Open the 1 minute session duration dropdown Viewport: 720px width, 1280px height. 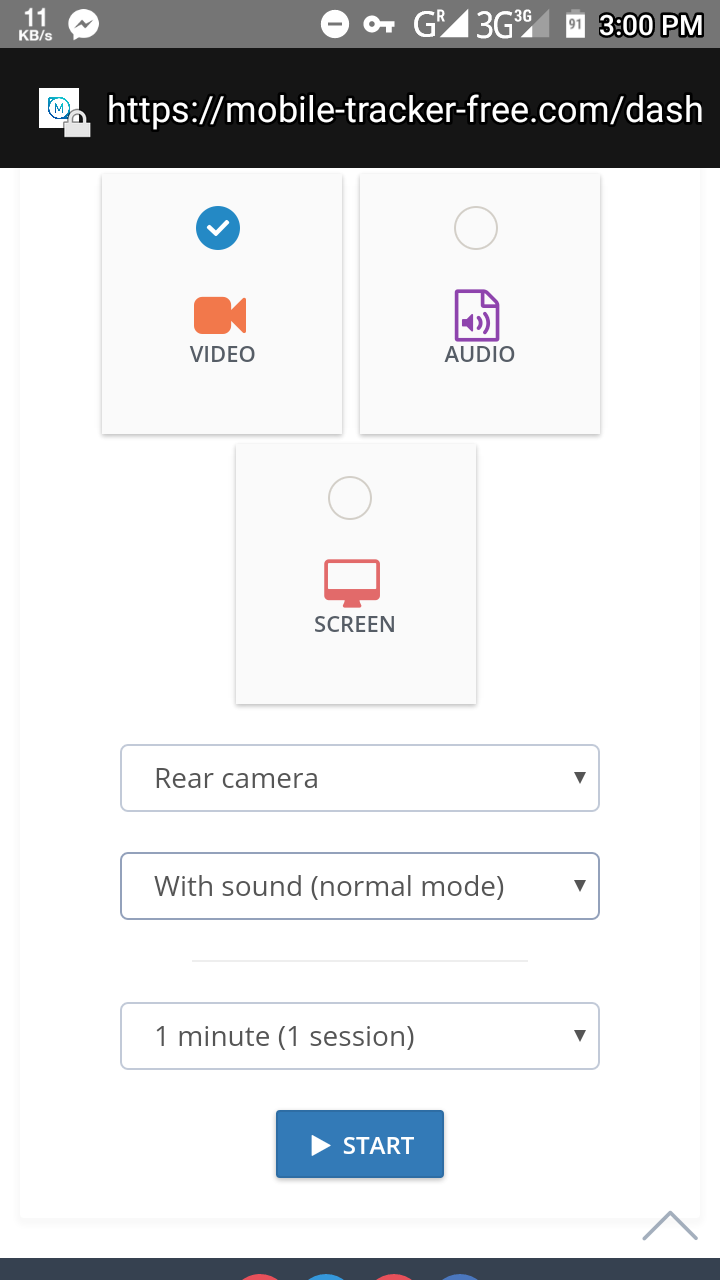coord(360,1036)
